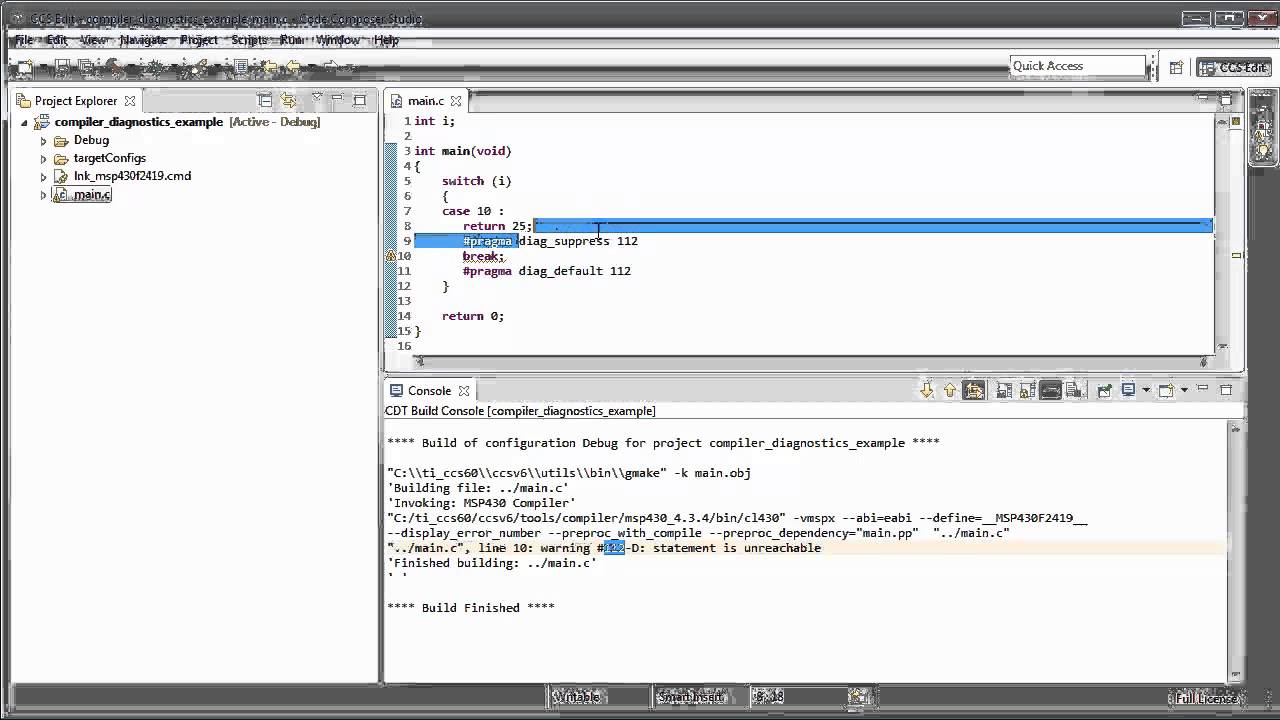This screenshot has width=1280, height=720.
Task: Expand main.c node in Project Explorer
Action: [43, 195]
